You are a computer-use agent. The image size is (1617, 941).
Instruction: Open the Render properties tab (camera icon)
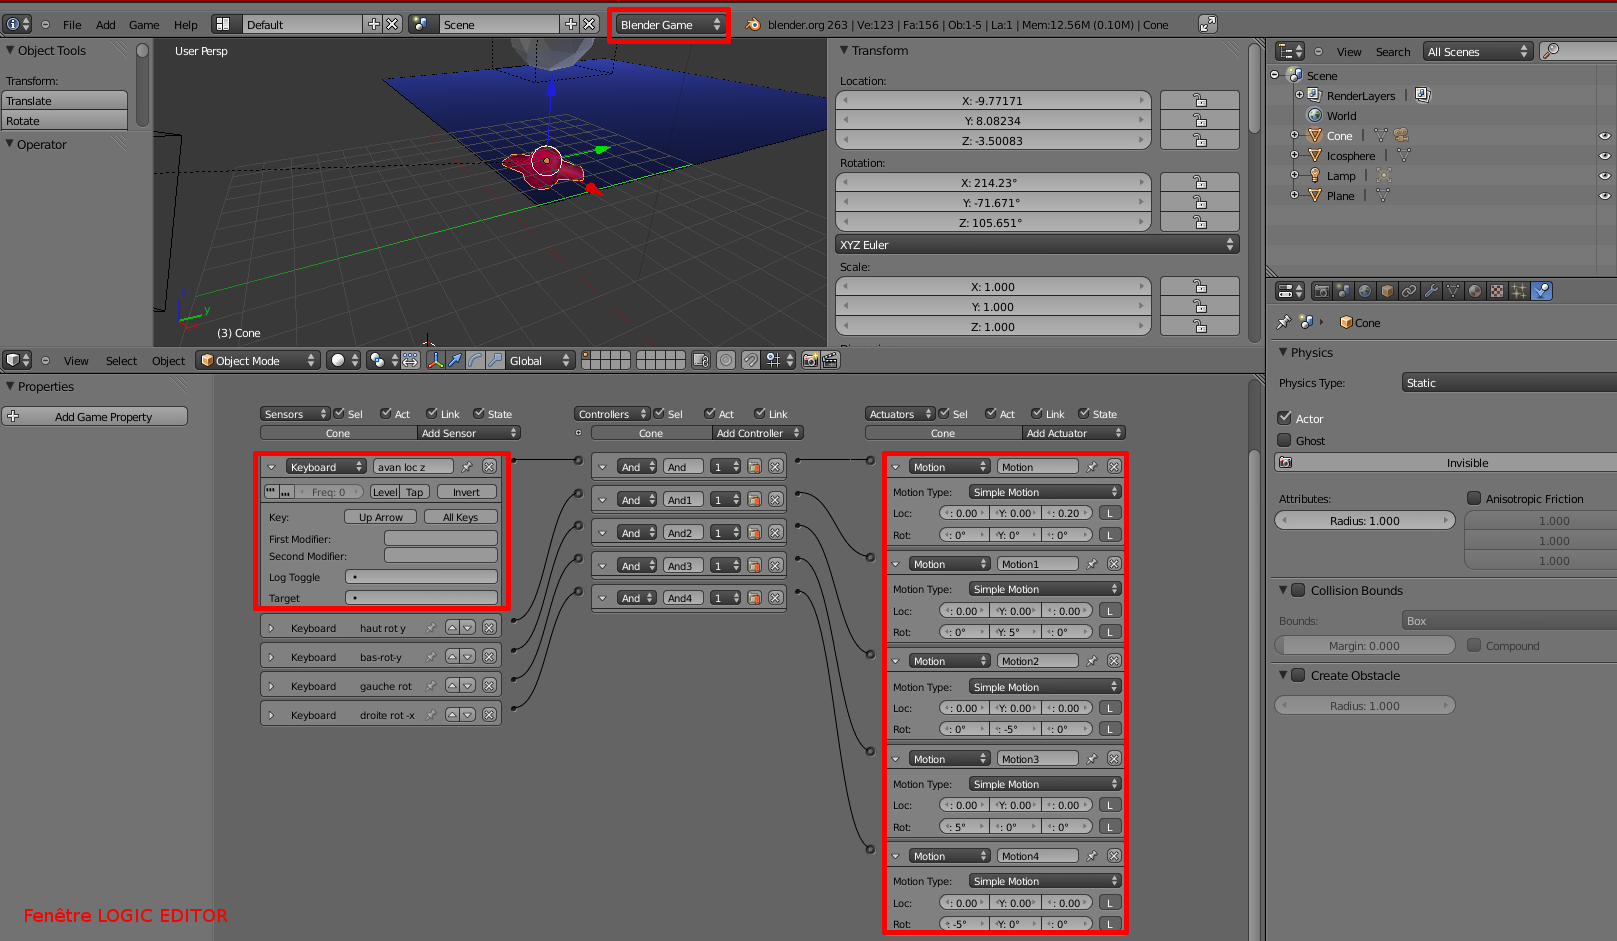point(1321,291)
